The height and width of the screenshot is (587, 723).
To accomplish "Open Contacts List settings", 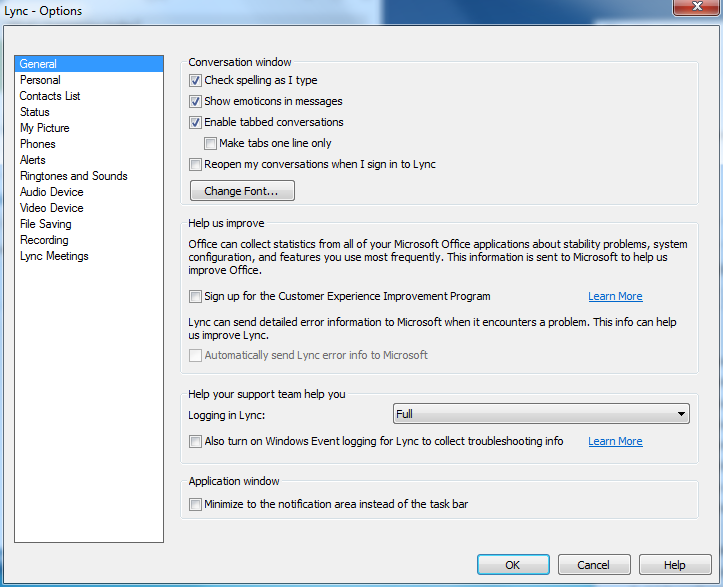I will (x=89, y=96).
